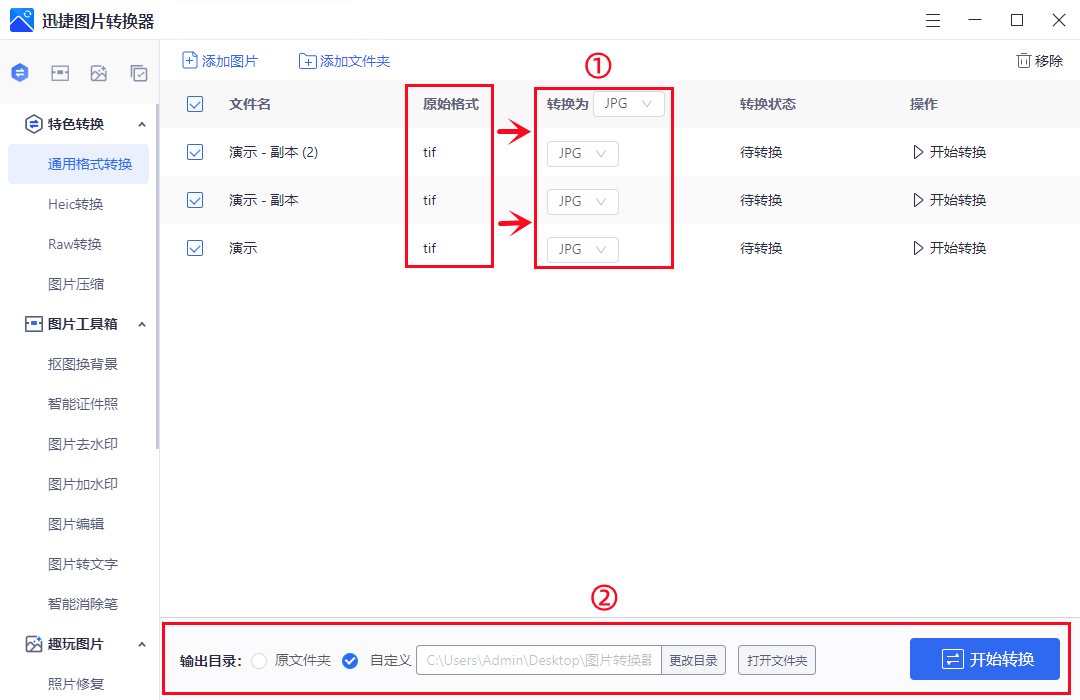Open the header 转换为 JPG format dropdown
1080x700 pixels.
pos(629,103)
